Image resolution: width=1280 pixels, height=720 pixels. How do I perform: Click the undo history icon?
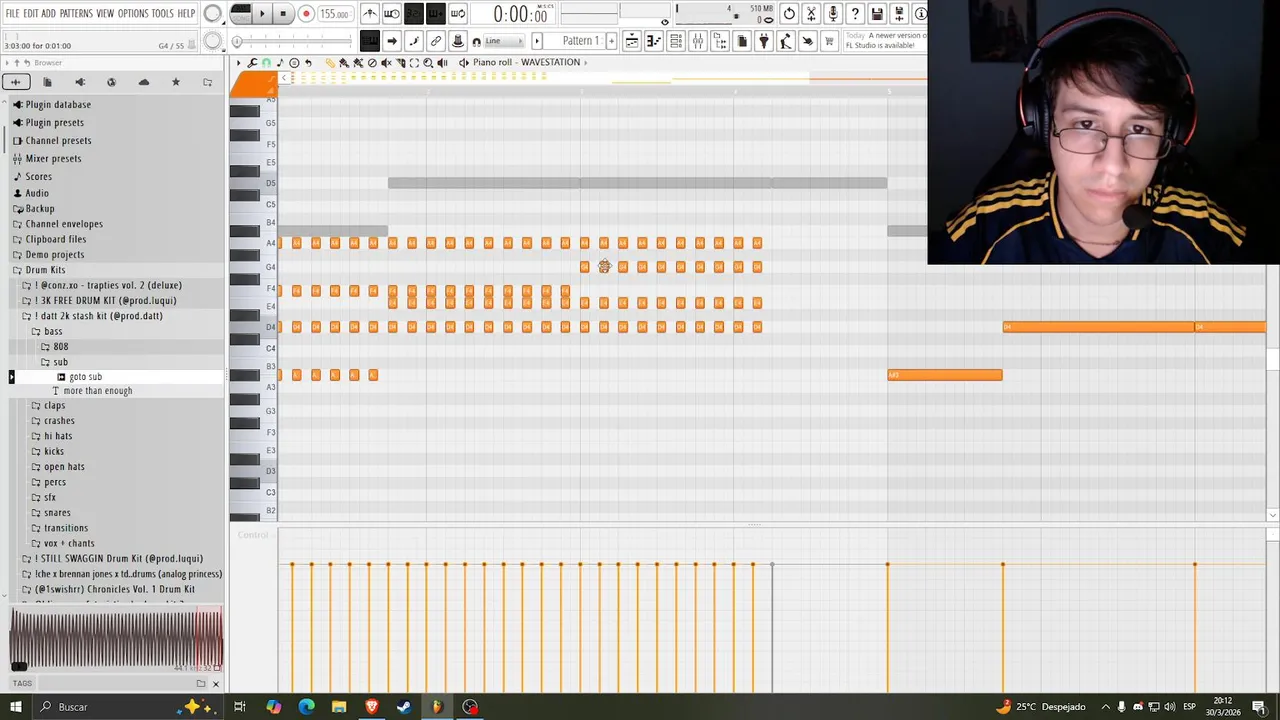(x=789, y=14)
